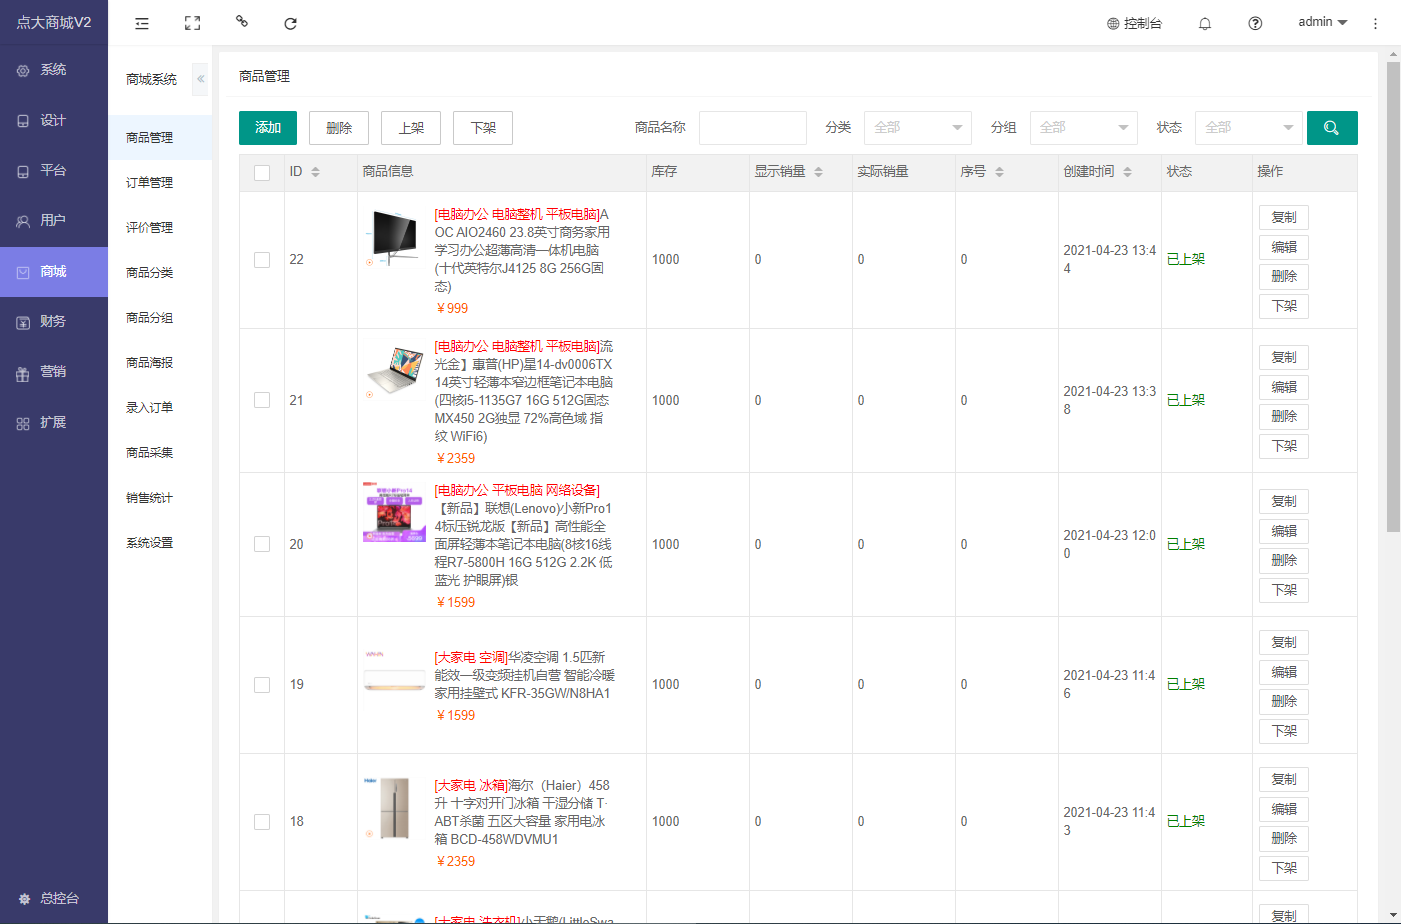Select the checkbox for product ID 22

coord(262,260)
